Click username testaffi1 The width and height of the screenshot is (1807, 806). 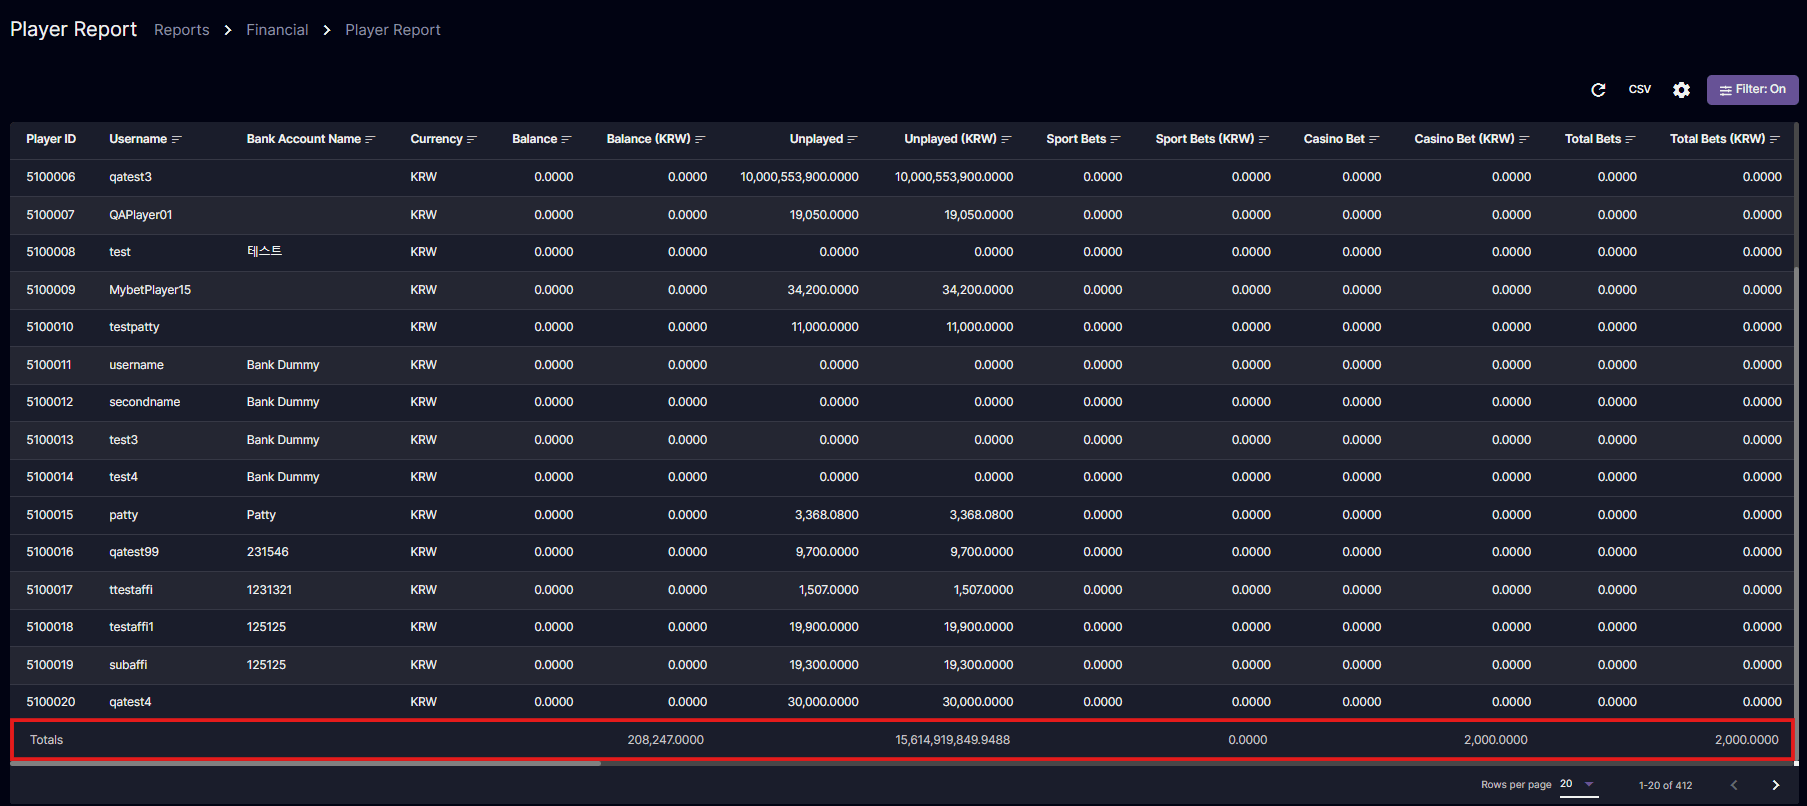(132, 627)
